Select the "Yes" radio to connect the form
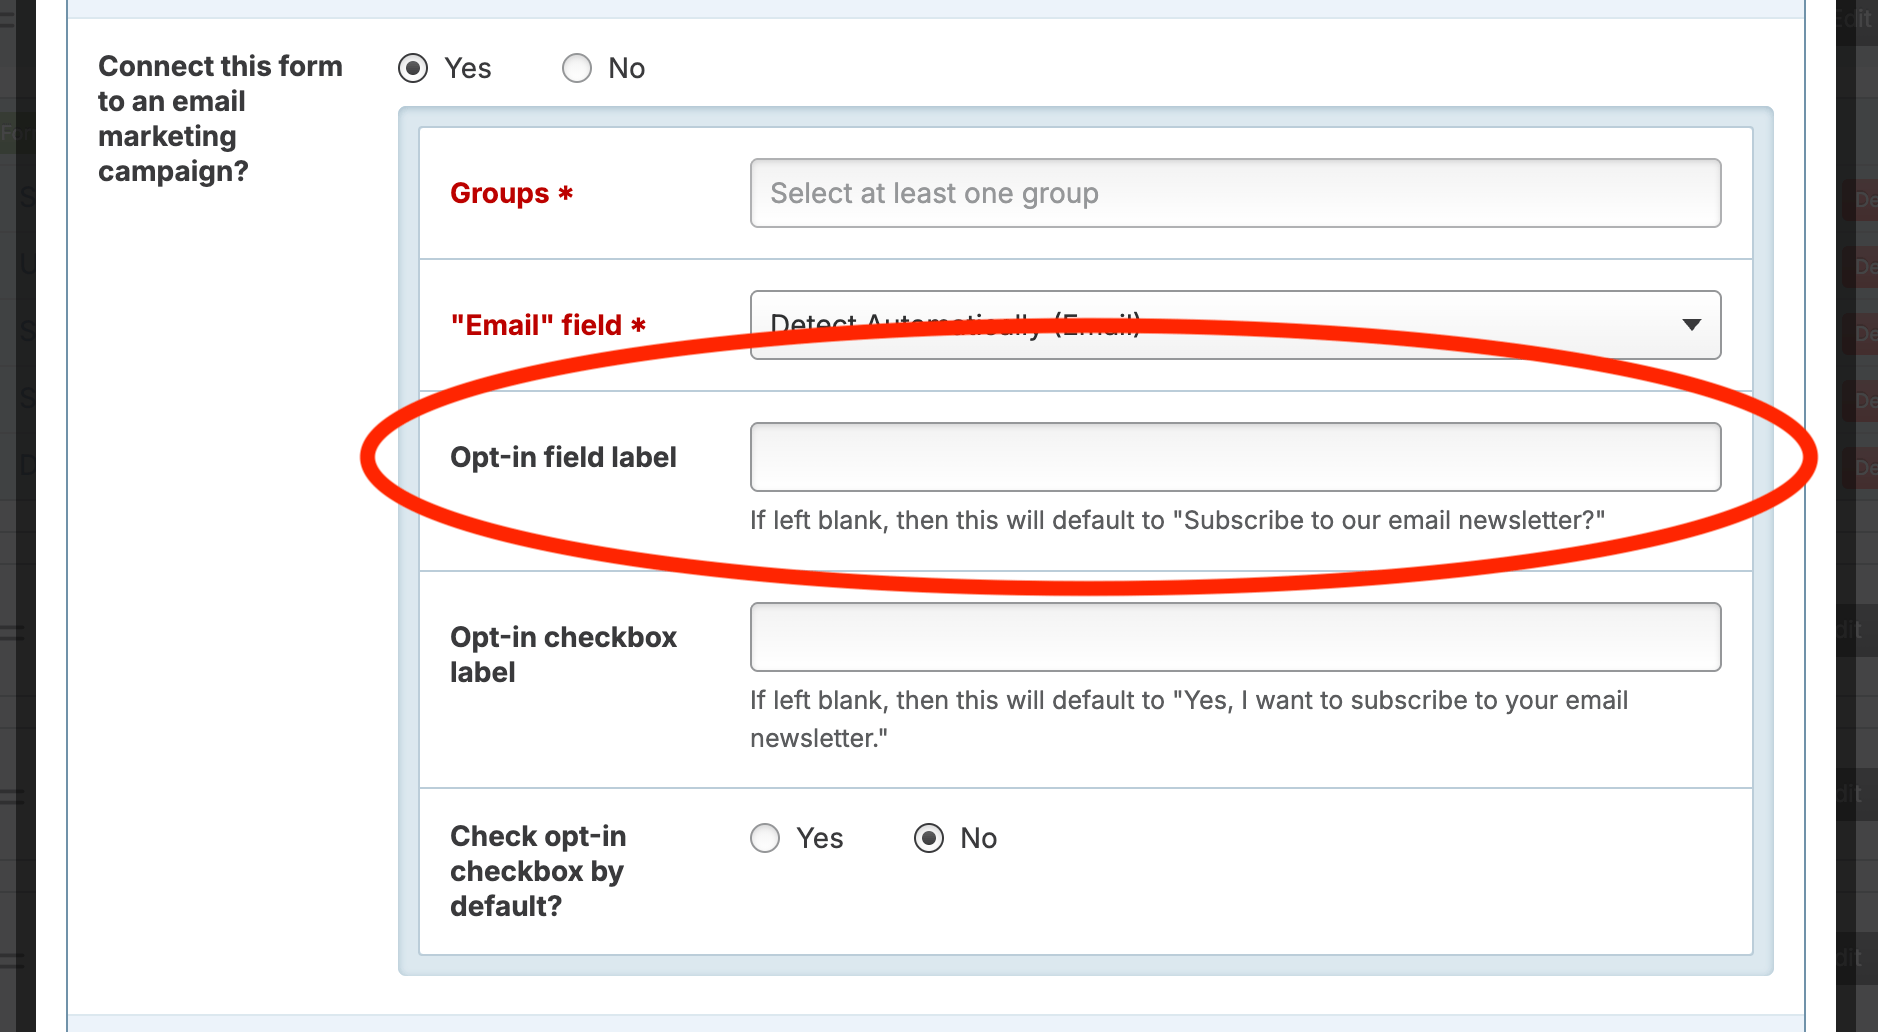Viewport: 1878px width, 1032px height. coord(414,68)
